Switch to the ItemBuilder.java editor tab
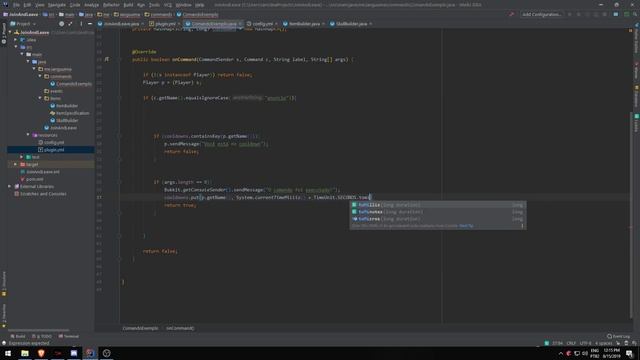 (x=304, y=24)
